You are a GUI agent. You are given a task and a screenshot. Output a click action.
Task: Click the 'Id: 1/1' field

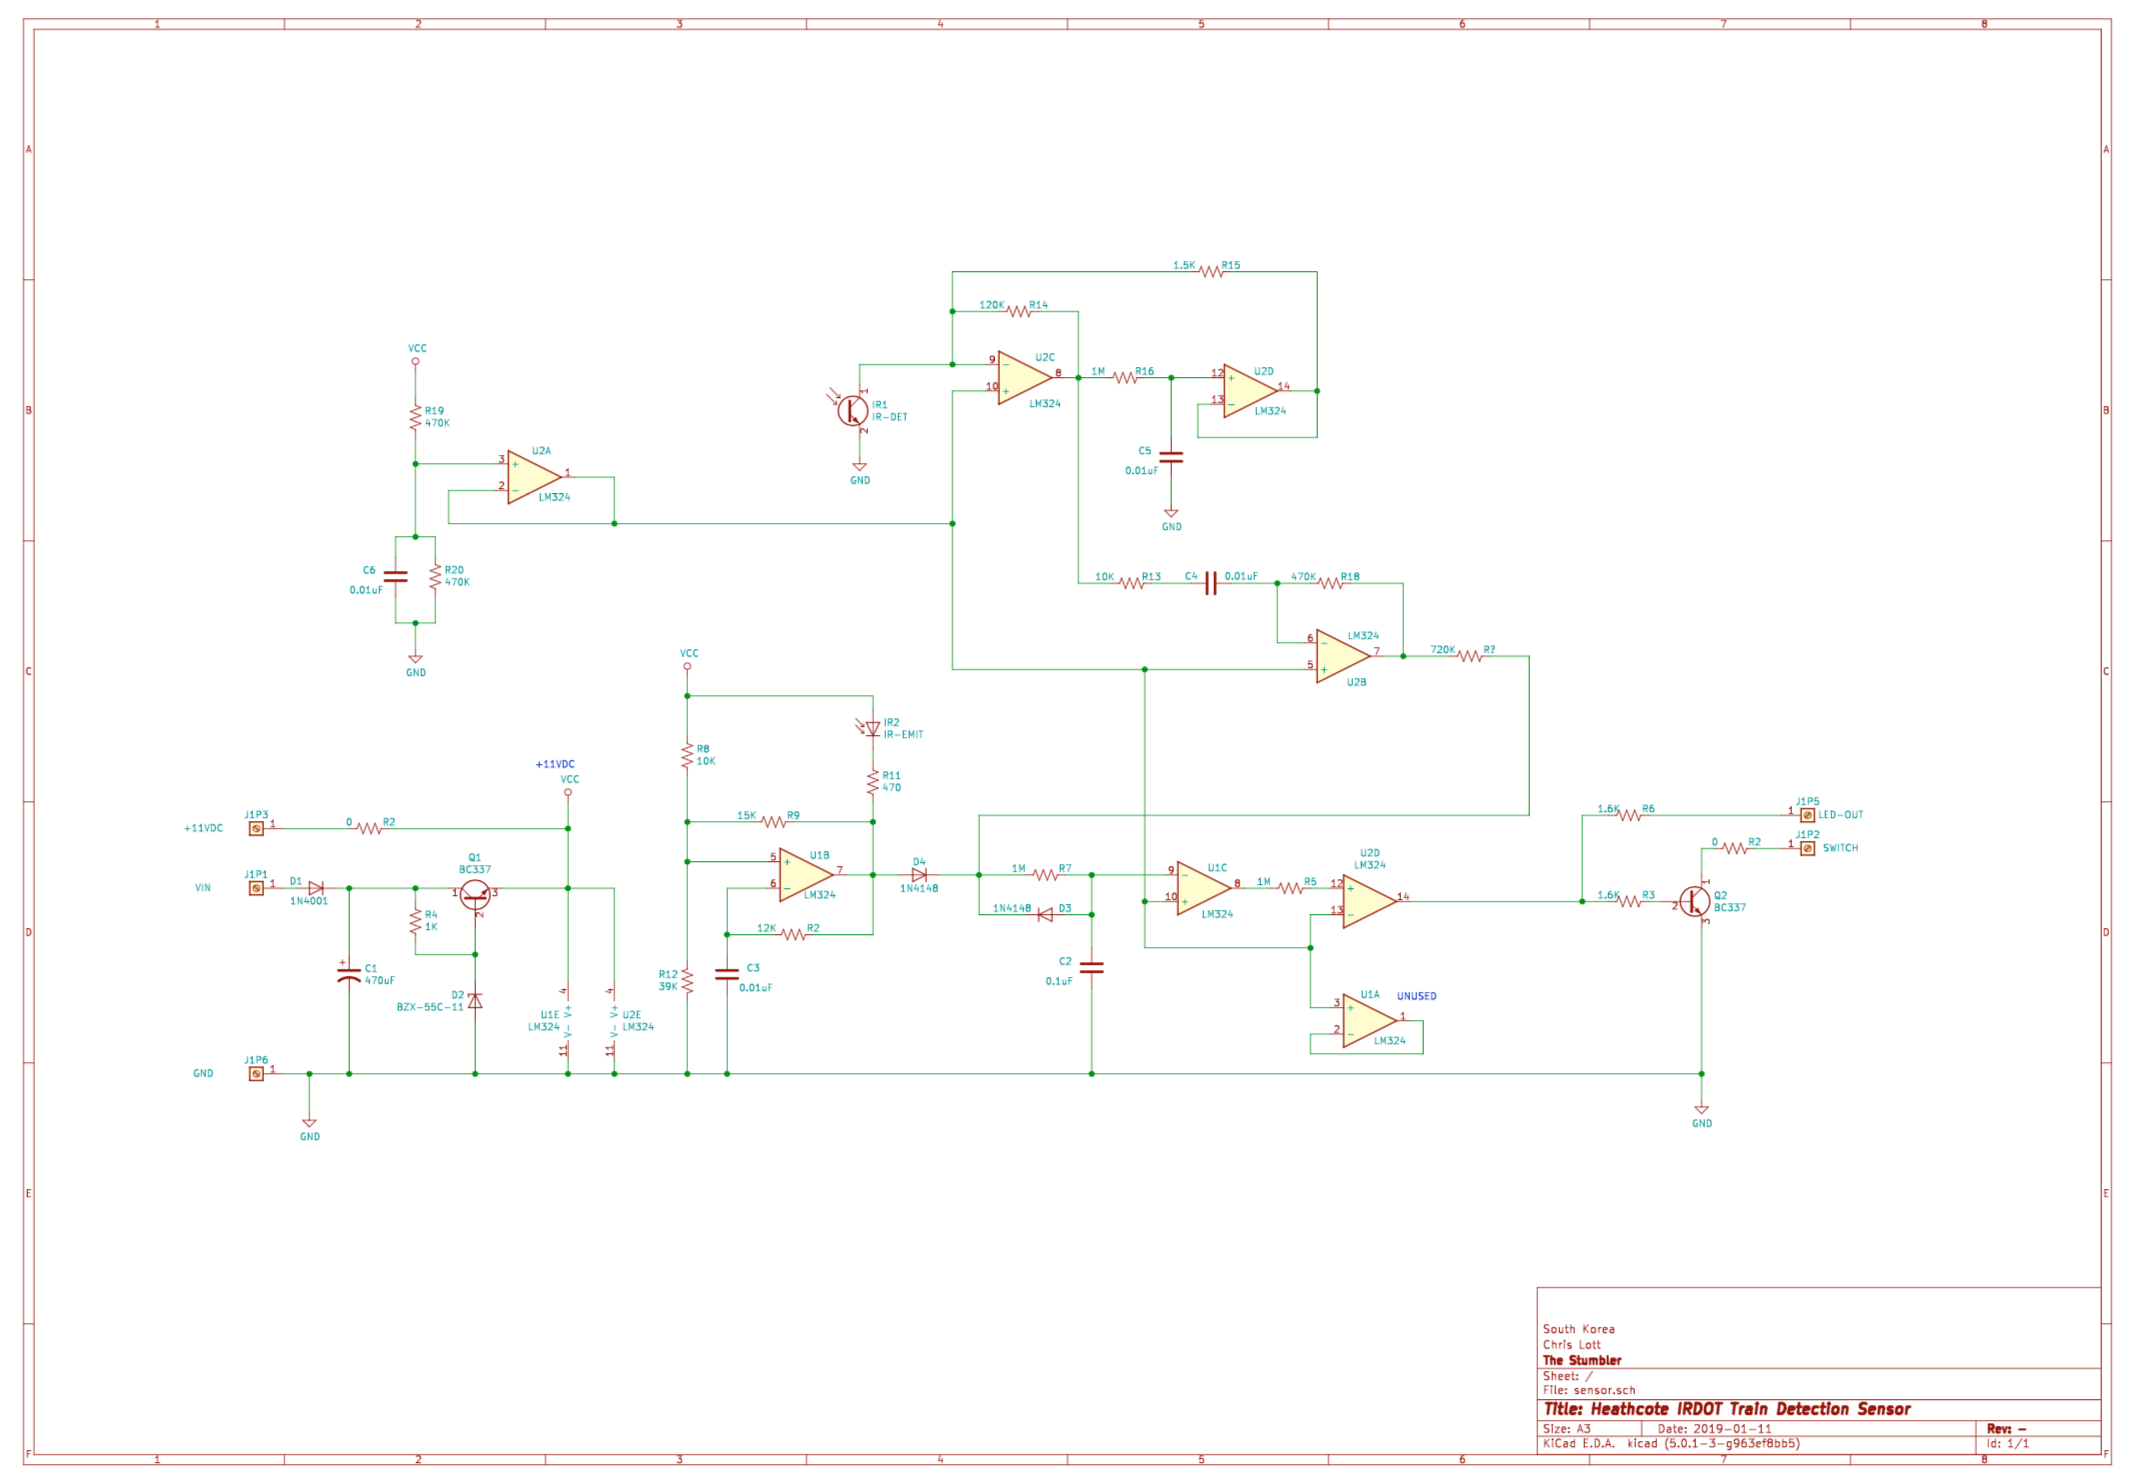pyautogui.click(x=2007, y=1444)
